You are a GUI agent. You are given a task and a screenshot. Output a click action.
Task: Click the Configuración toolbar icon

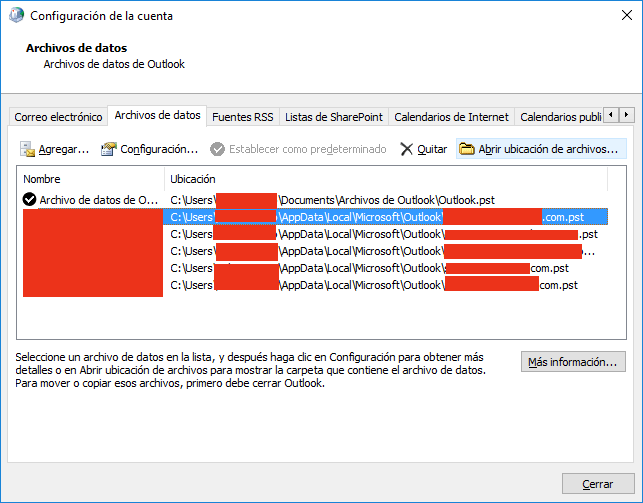pos(109,149)
